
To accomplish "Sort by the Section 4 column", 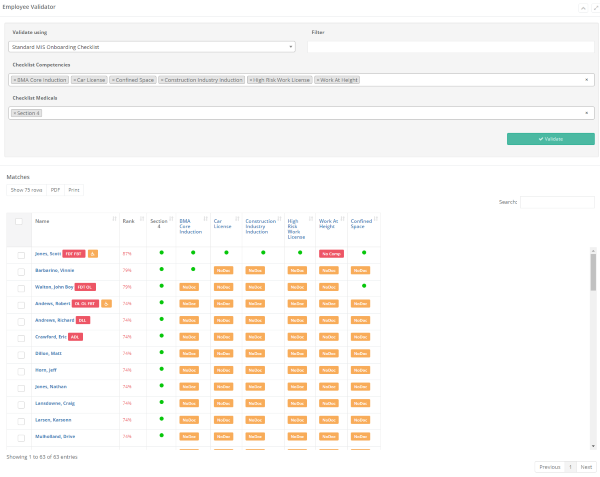I will (x=171, y=219).
